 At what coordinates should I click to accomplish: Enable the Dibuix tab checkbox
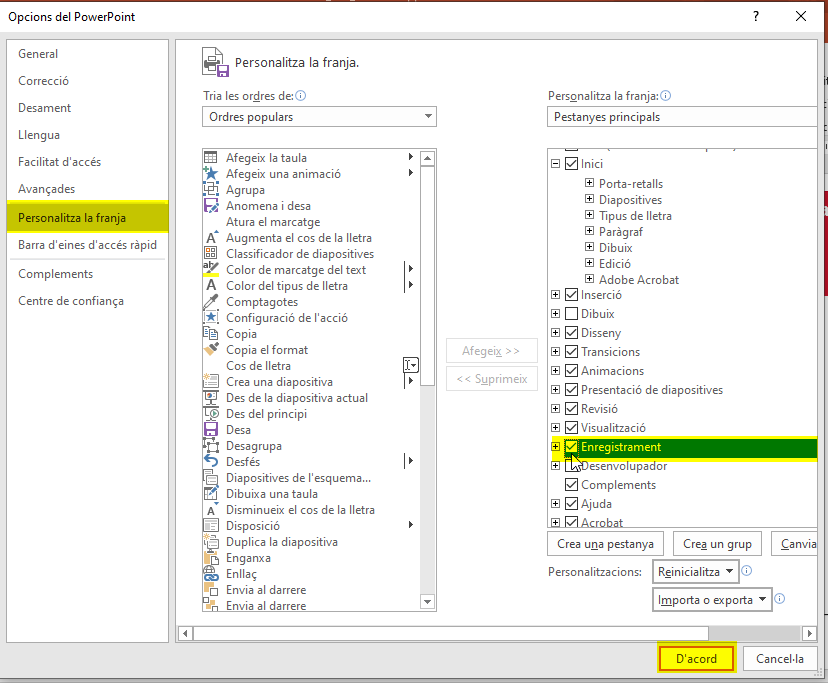click(572, 314)
